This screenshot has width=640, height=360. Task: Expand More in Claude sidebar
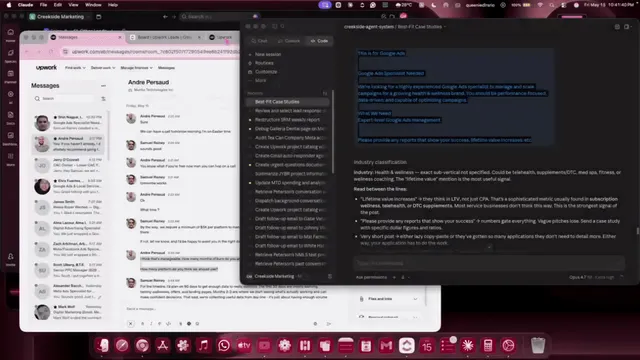click(260, 80)
